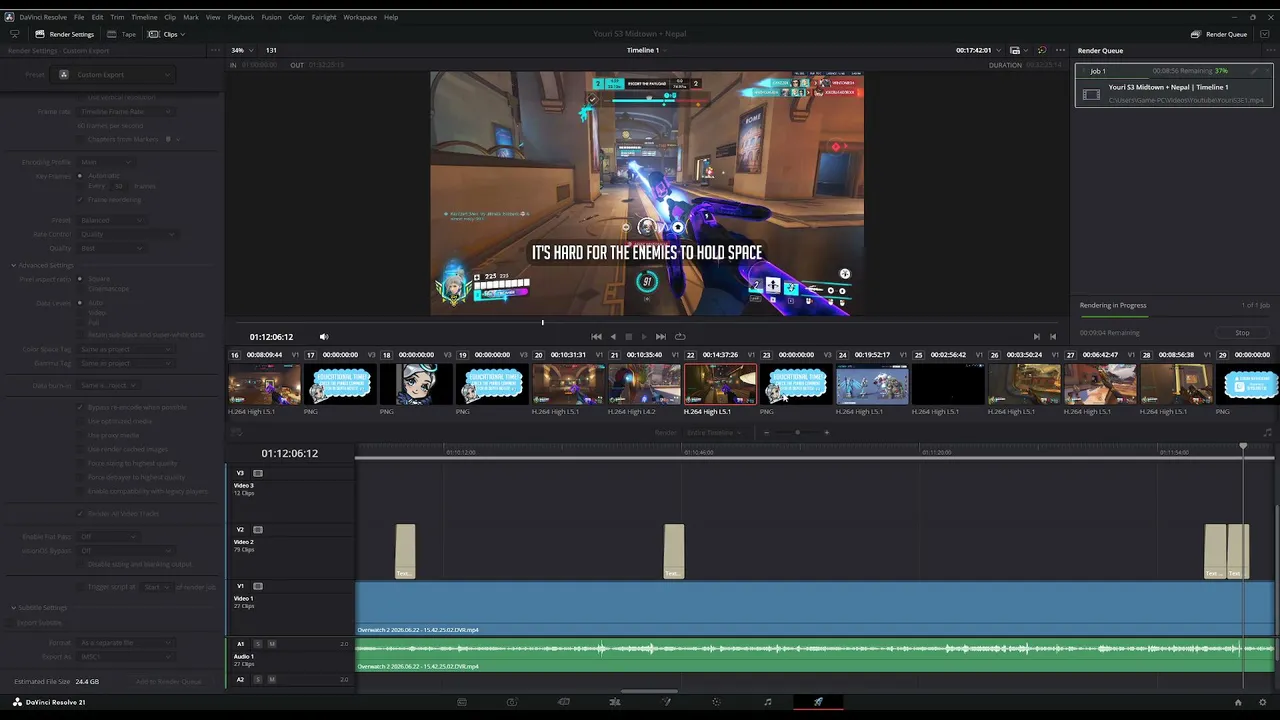The image size is (1280, 720).
Task: Open the Timeline 1 name dropdown
Action: [645, 50]
